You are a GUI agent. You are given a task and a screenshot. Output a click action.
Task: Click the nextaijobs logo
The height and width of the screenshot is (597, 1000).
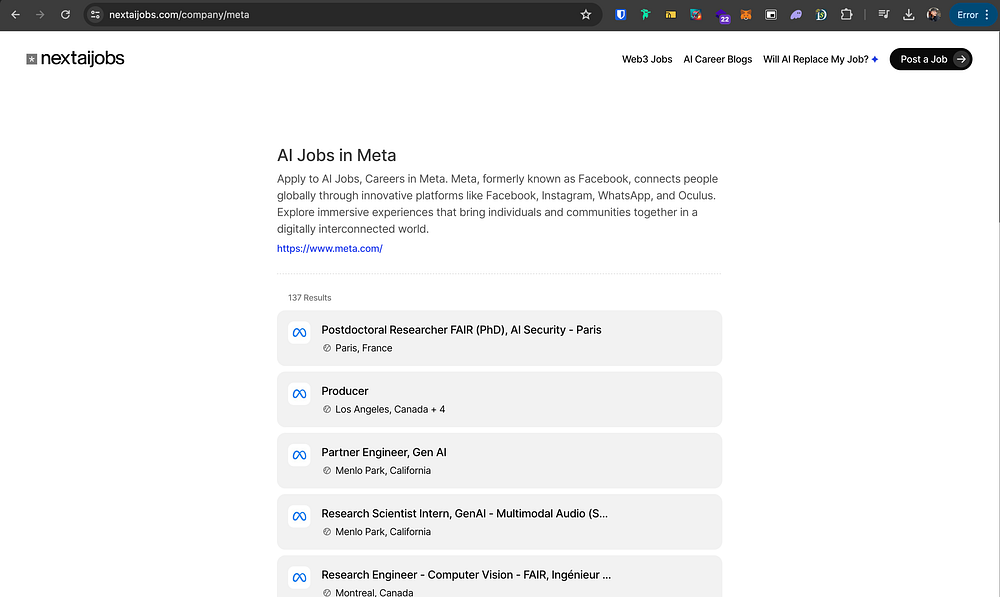click(76, 59)
